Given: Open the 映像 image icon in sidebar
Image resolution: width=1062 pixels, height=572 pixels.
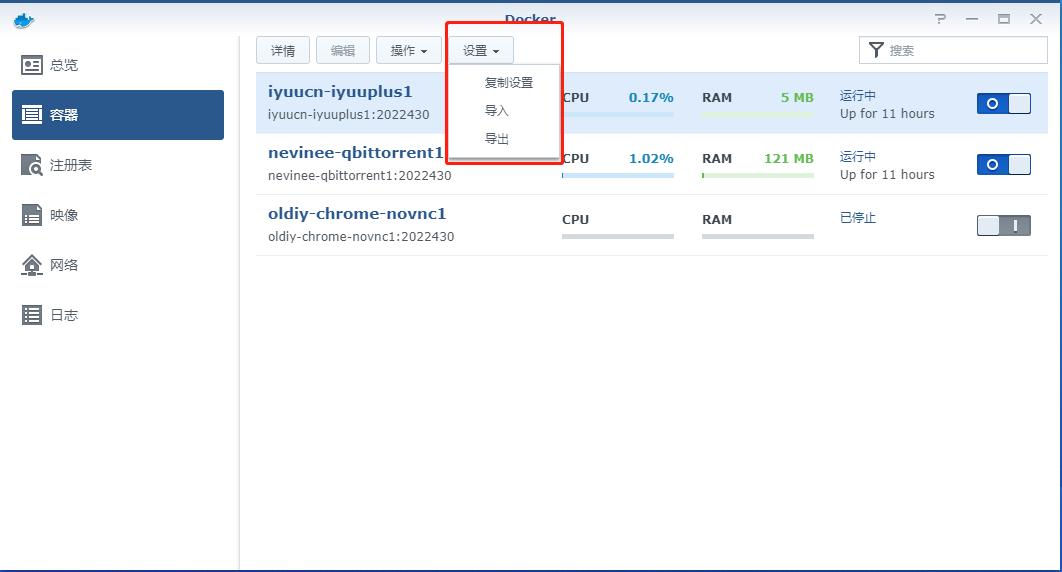Looking at the screenshot, I should click(x=32, y=215).
